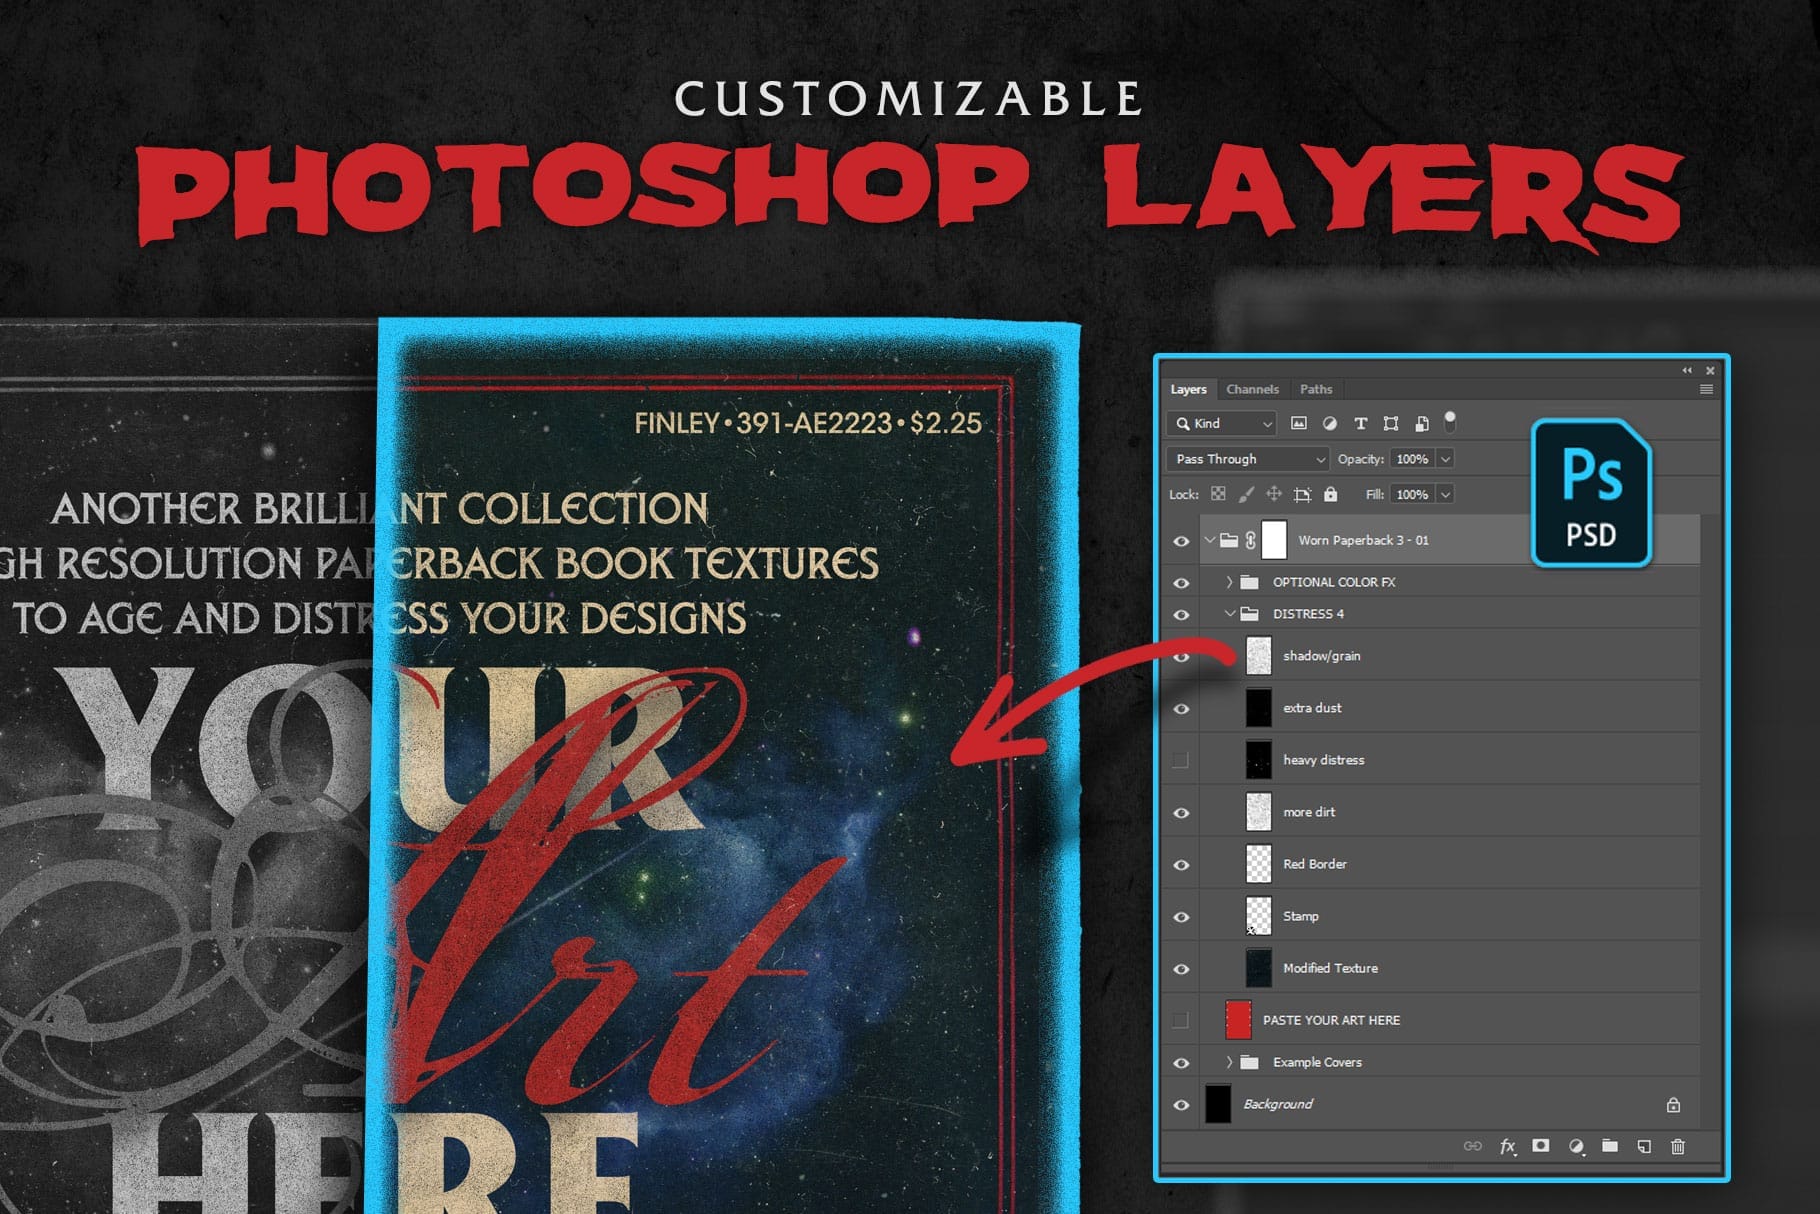
Task: Toggle the pixel layer filter icon
Action: click(1299, 423)
